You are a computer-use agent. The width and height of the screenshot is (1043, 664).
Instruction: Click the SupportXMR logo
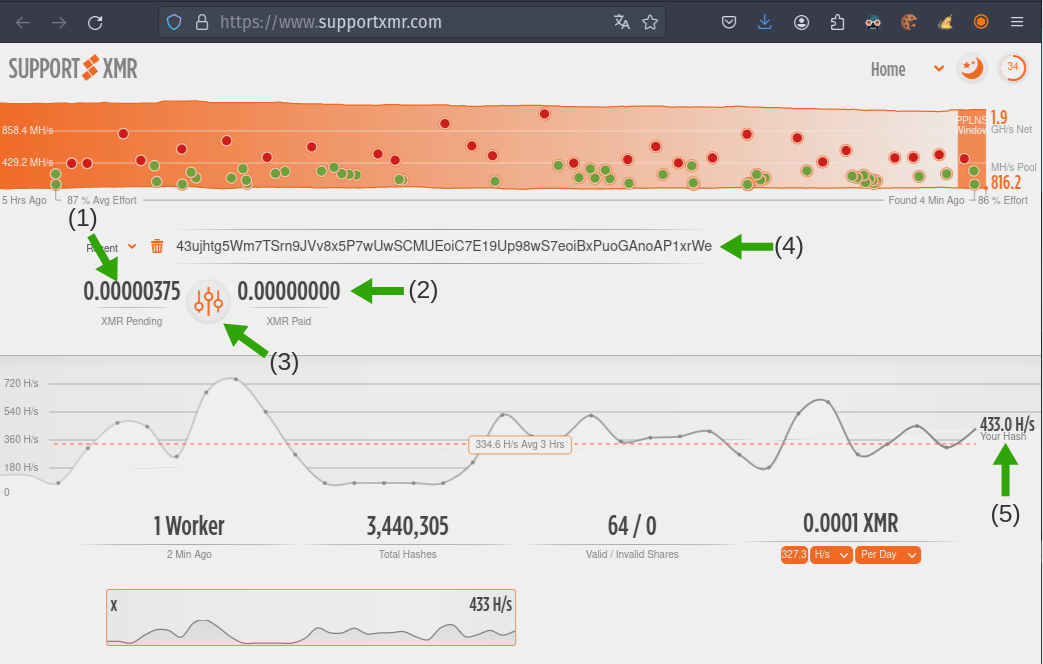[x=73, y=68]
